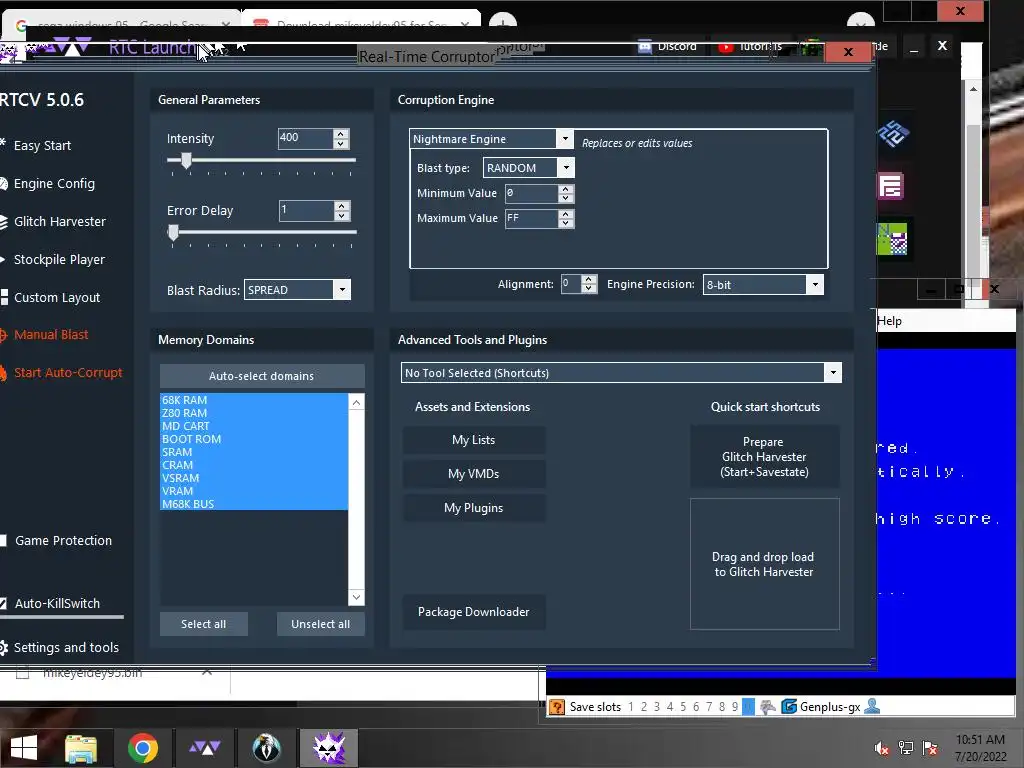Image resolution: width=1024 pixels, height=768 pixels.
Task: Open the Easy Start sidebar item
Action: (x=42, y=145)
